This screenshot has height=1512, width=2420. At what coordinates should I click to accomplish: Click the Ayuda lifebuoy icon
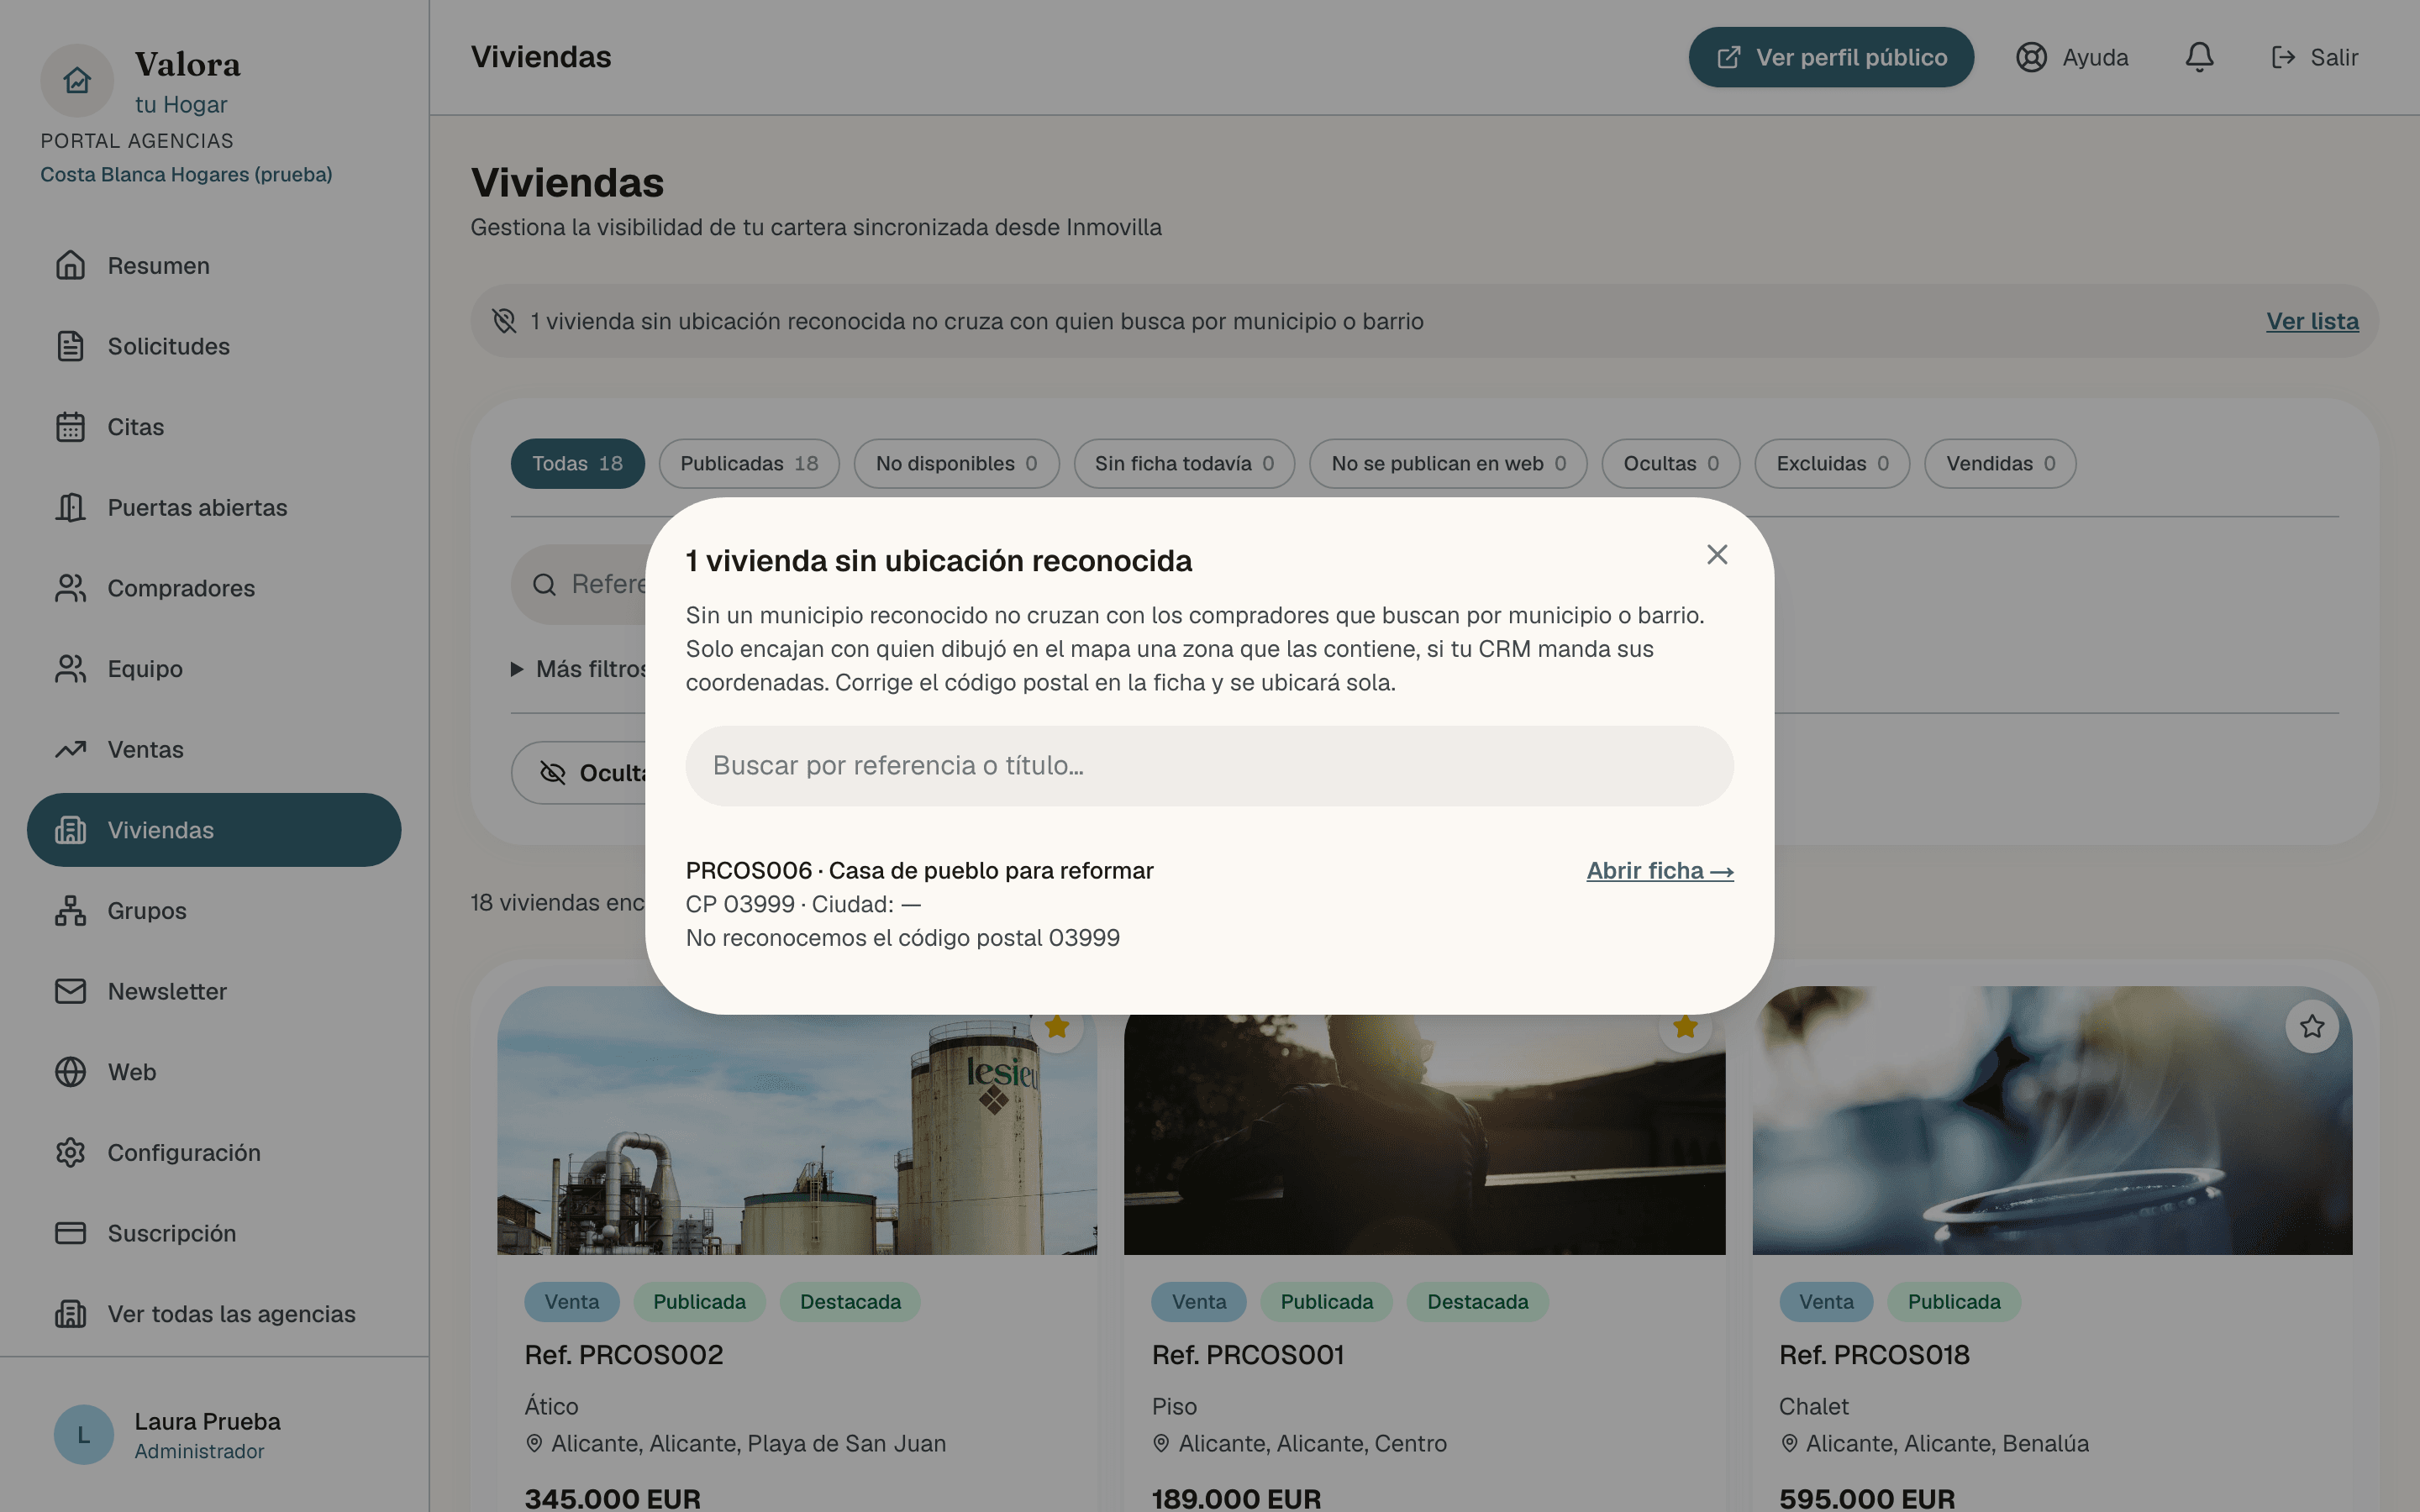(x=2031, y=57)
